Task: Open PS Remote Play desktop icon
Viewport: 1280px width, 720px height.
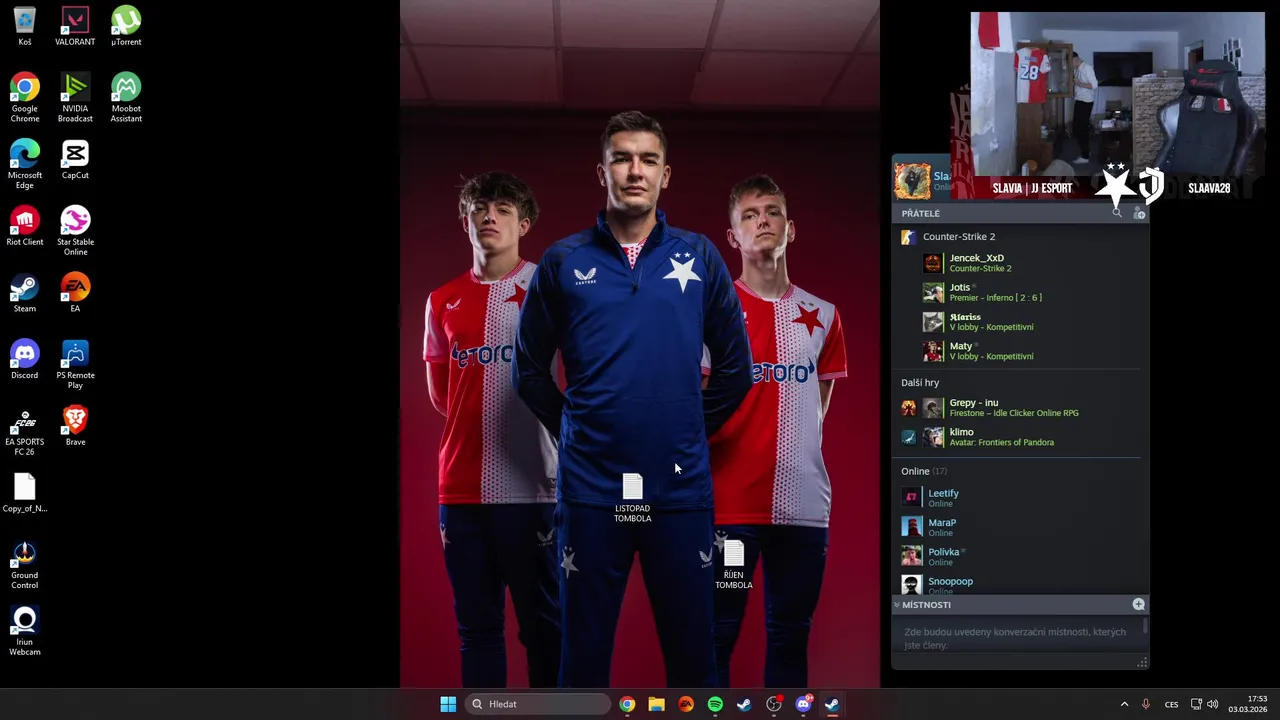Action: click(75, 365)
